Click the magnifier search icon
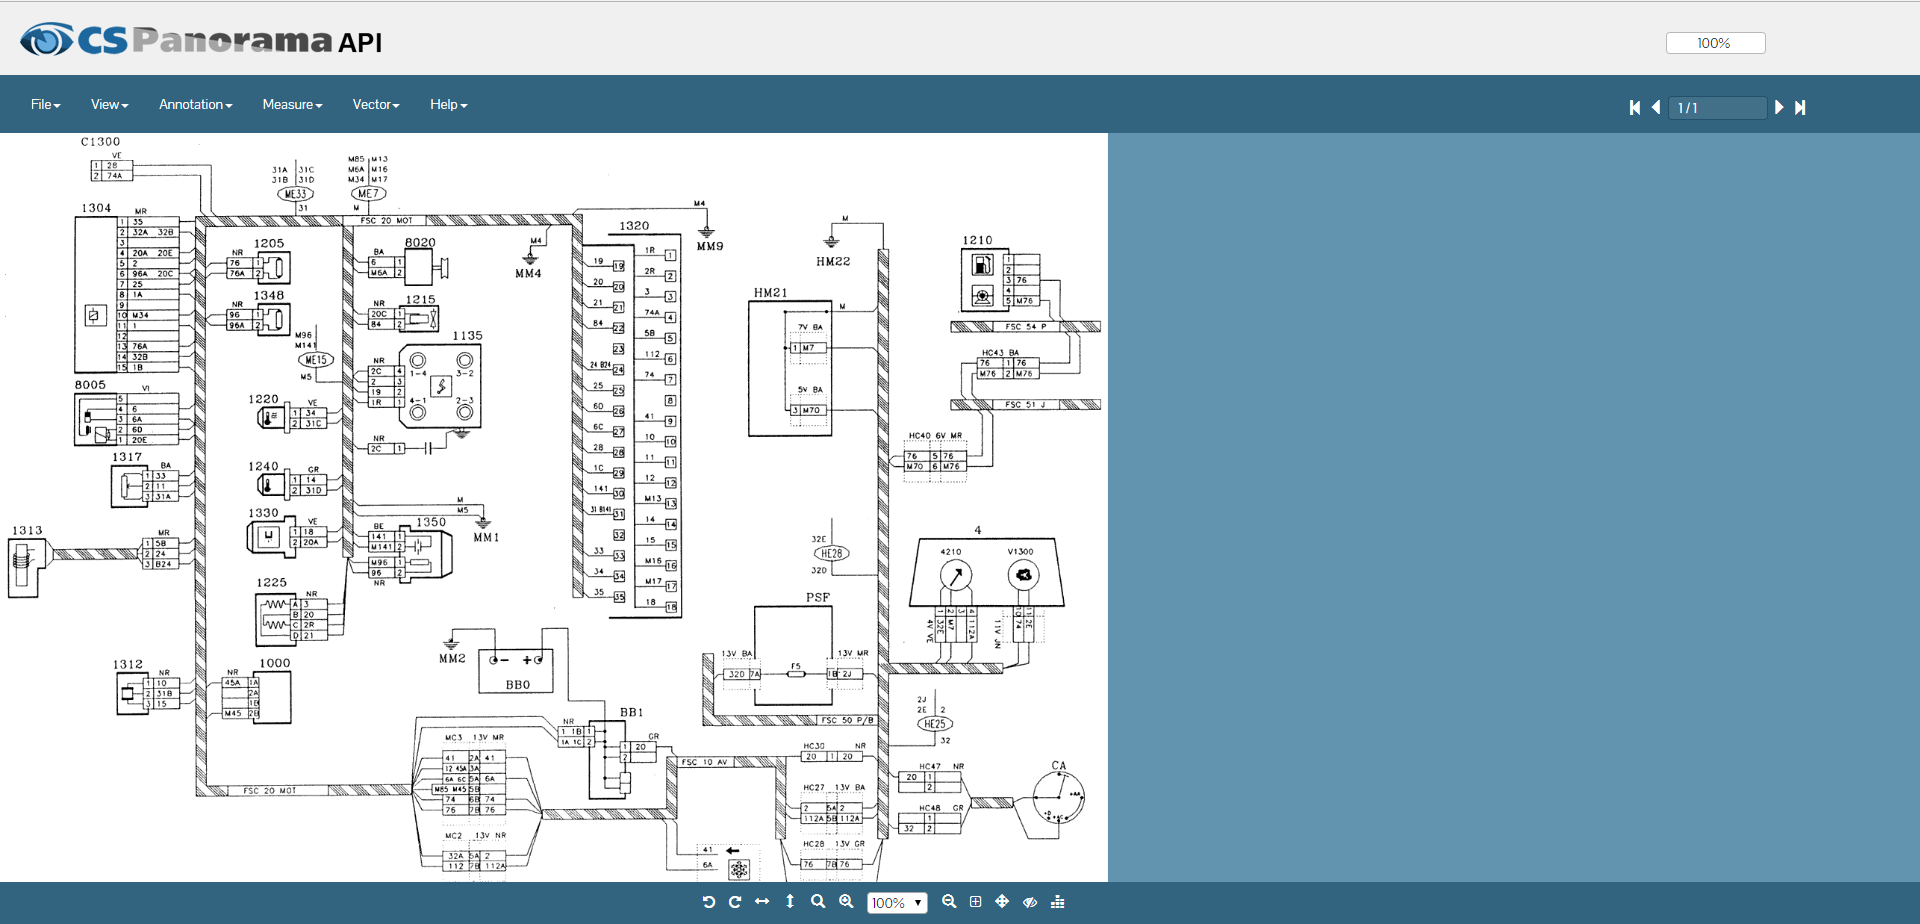Viewport: 1920px width, 924px height. (x=818, y=902)
